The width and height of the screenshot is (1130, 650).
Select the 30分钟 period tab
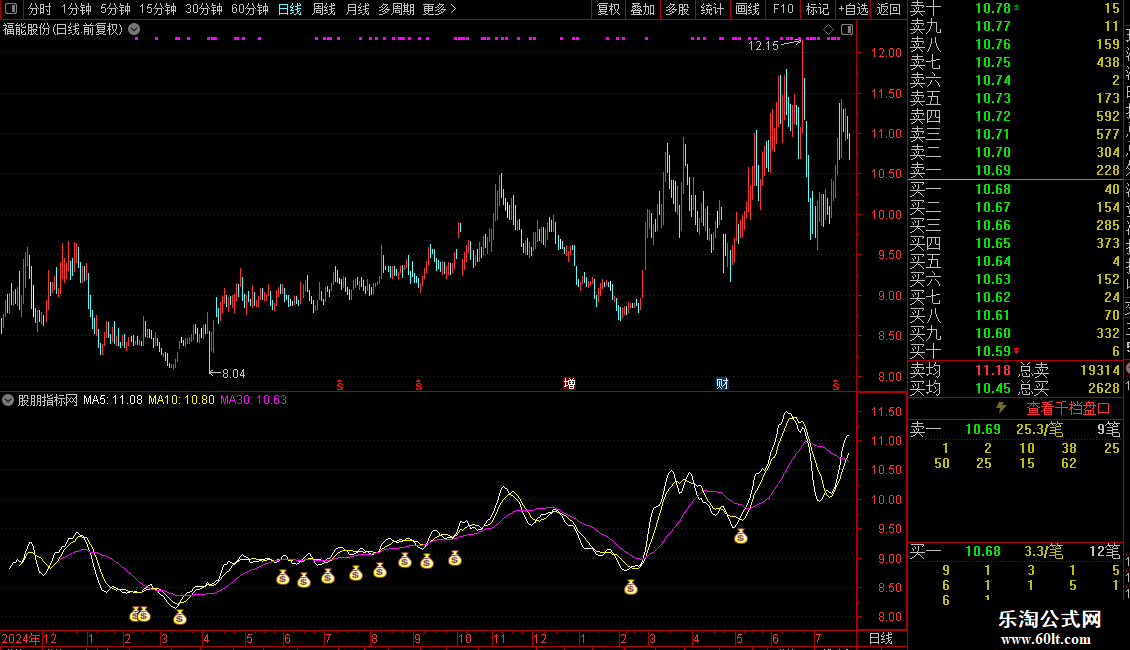(x=204, y=9)
